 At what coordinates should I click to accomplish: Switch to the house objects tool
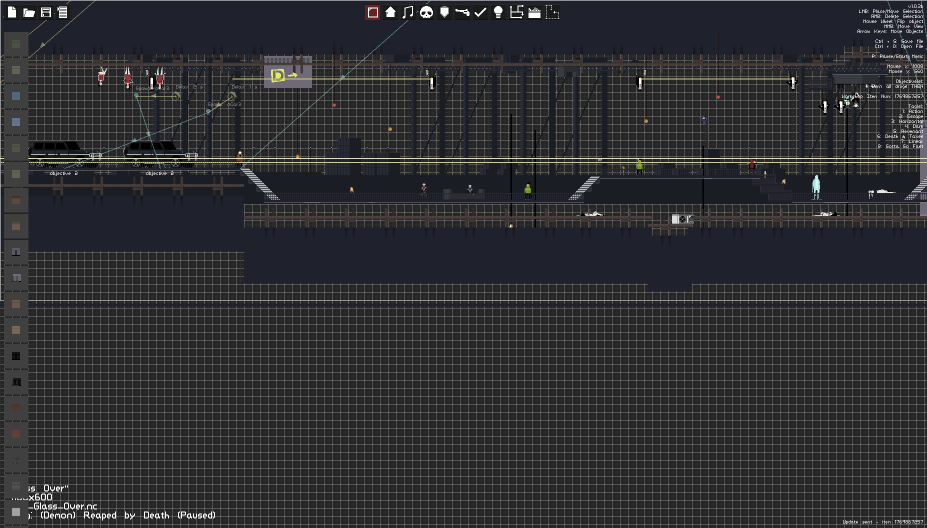pos(390,12)
